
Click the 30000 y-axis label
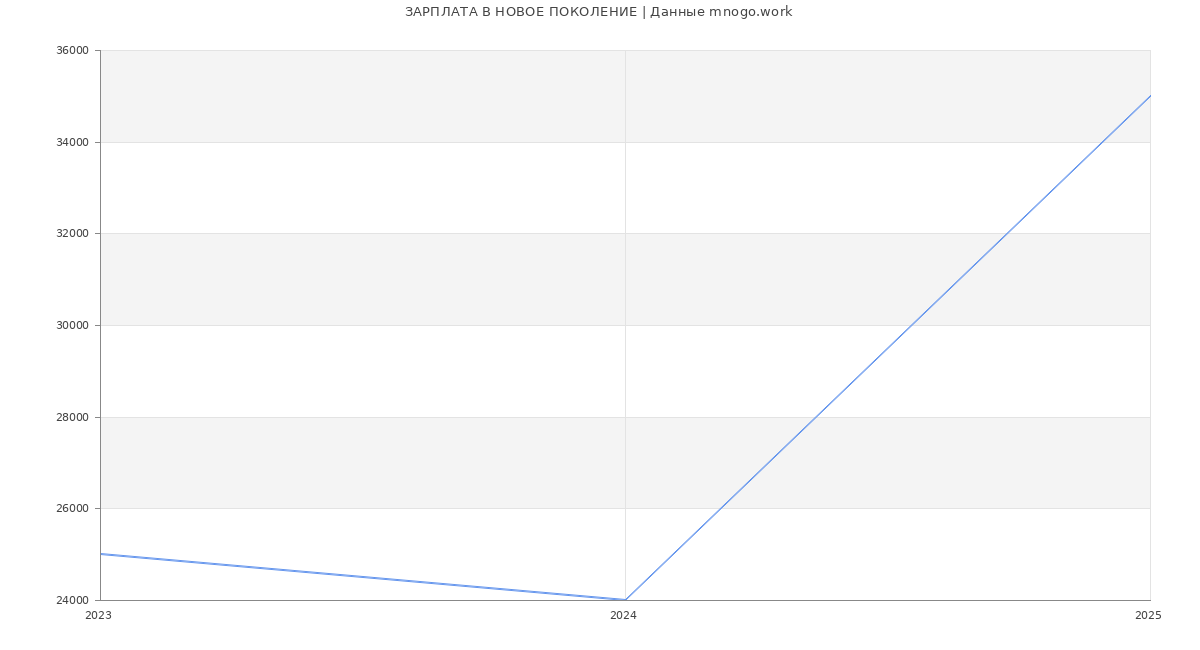[x=72, y=326]
